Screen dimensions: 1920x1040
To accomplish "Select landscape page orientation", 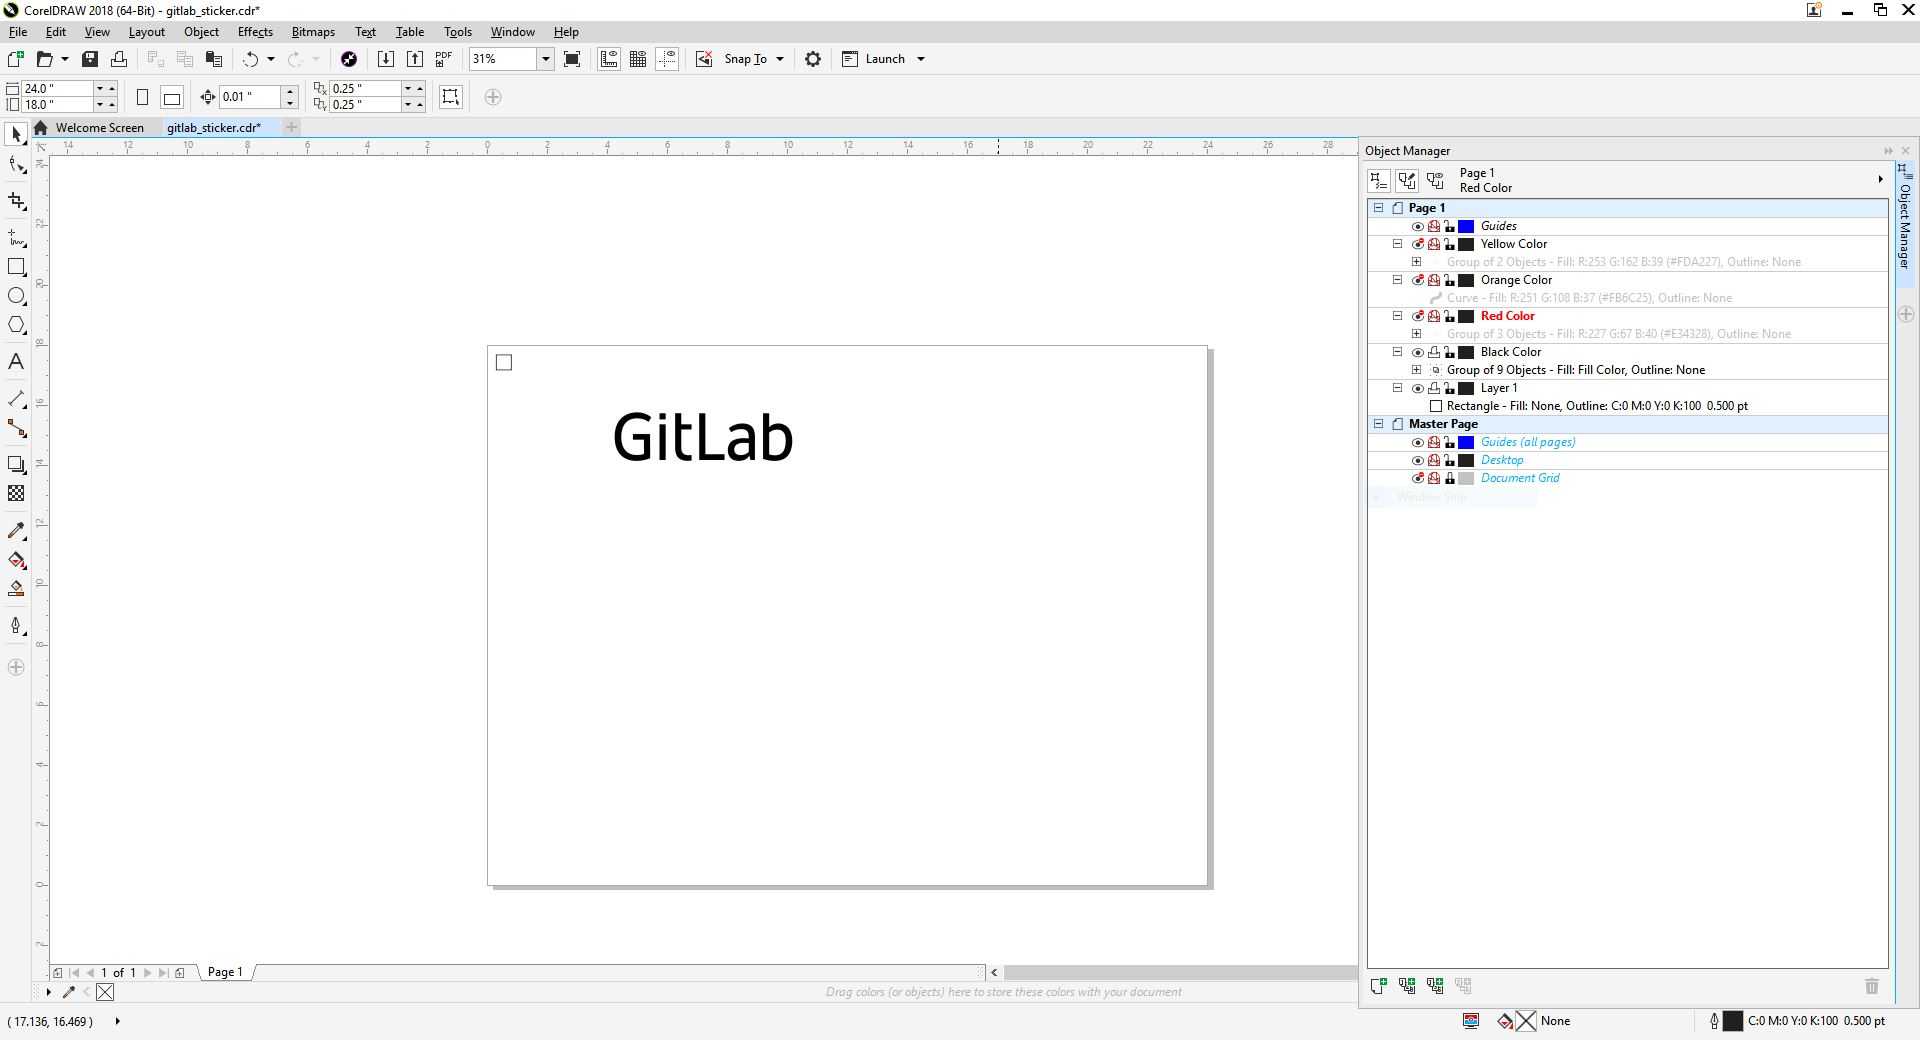I will pyautogui.click(x=172, y=97).
